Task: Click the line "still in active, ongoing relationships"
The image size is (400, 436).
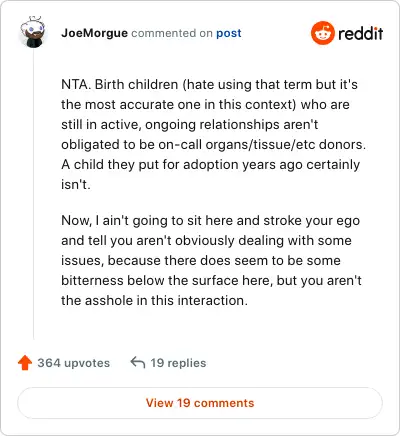Action: (x=189, y=125)
